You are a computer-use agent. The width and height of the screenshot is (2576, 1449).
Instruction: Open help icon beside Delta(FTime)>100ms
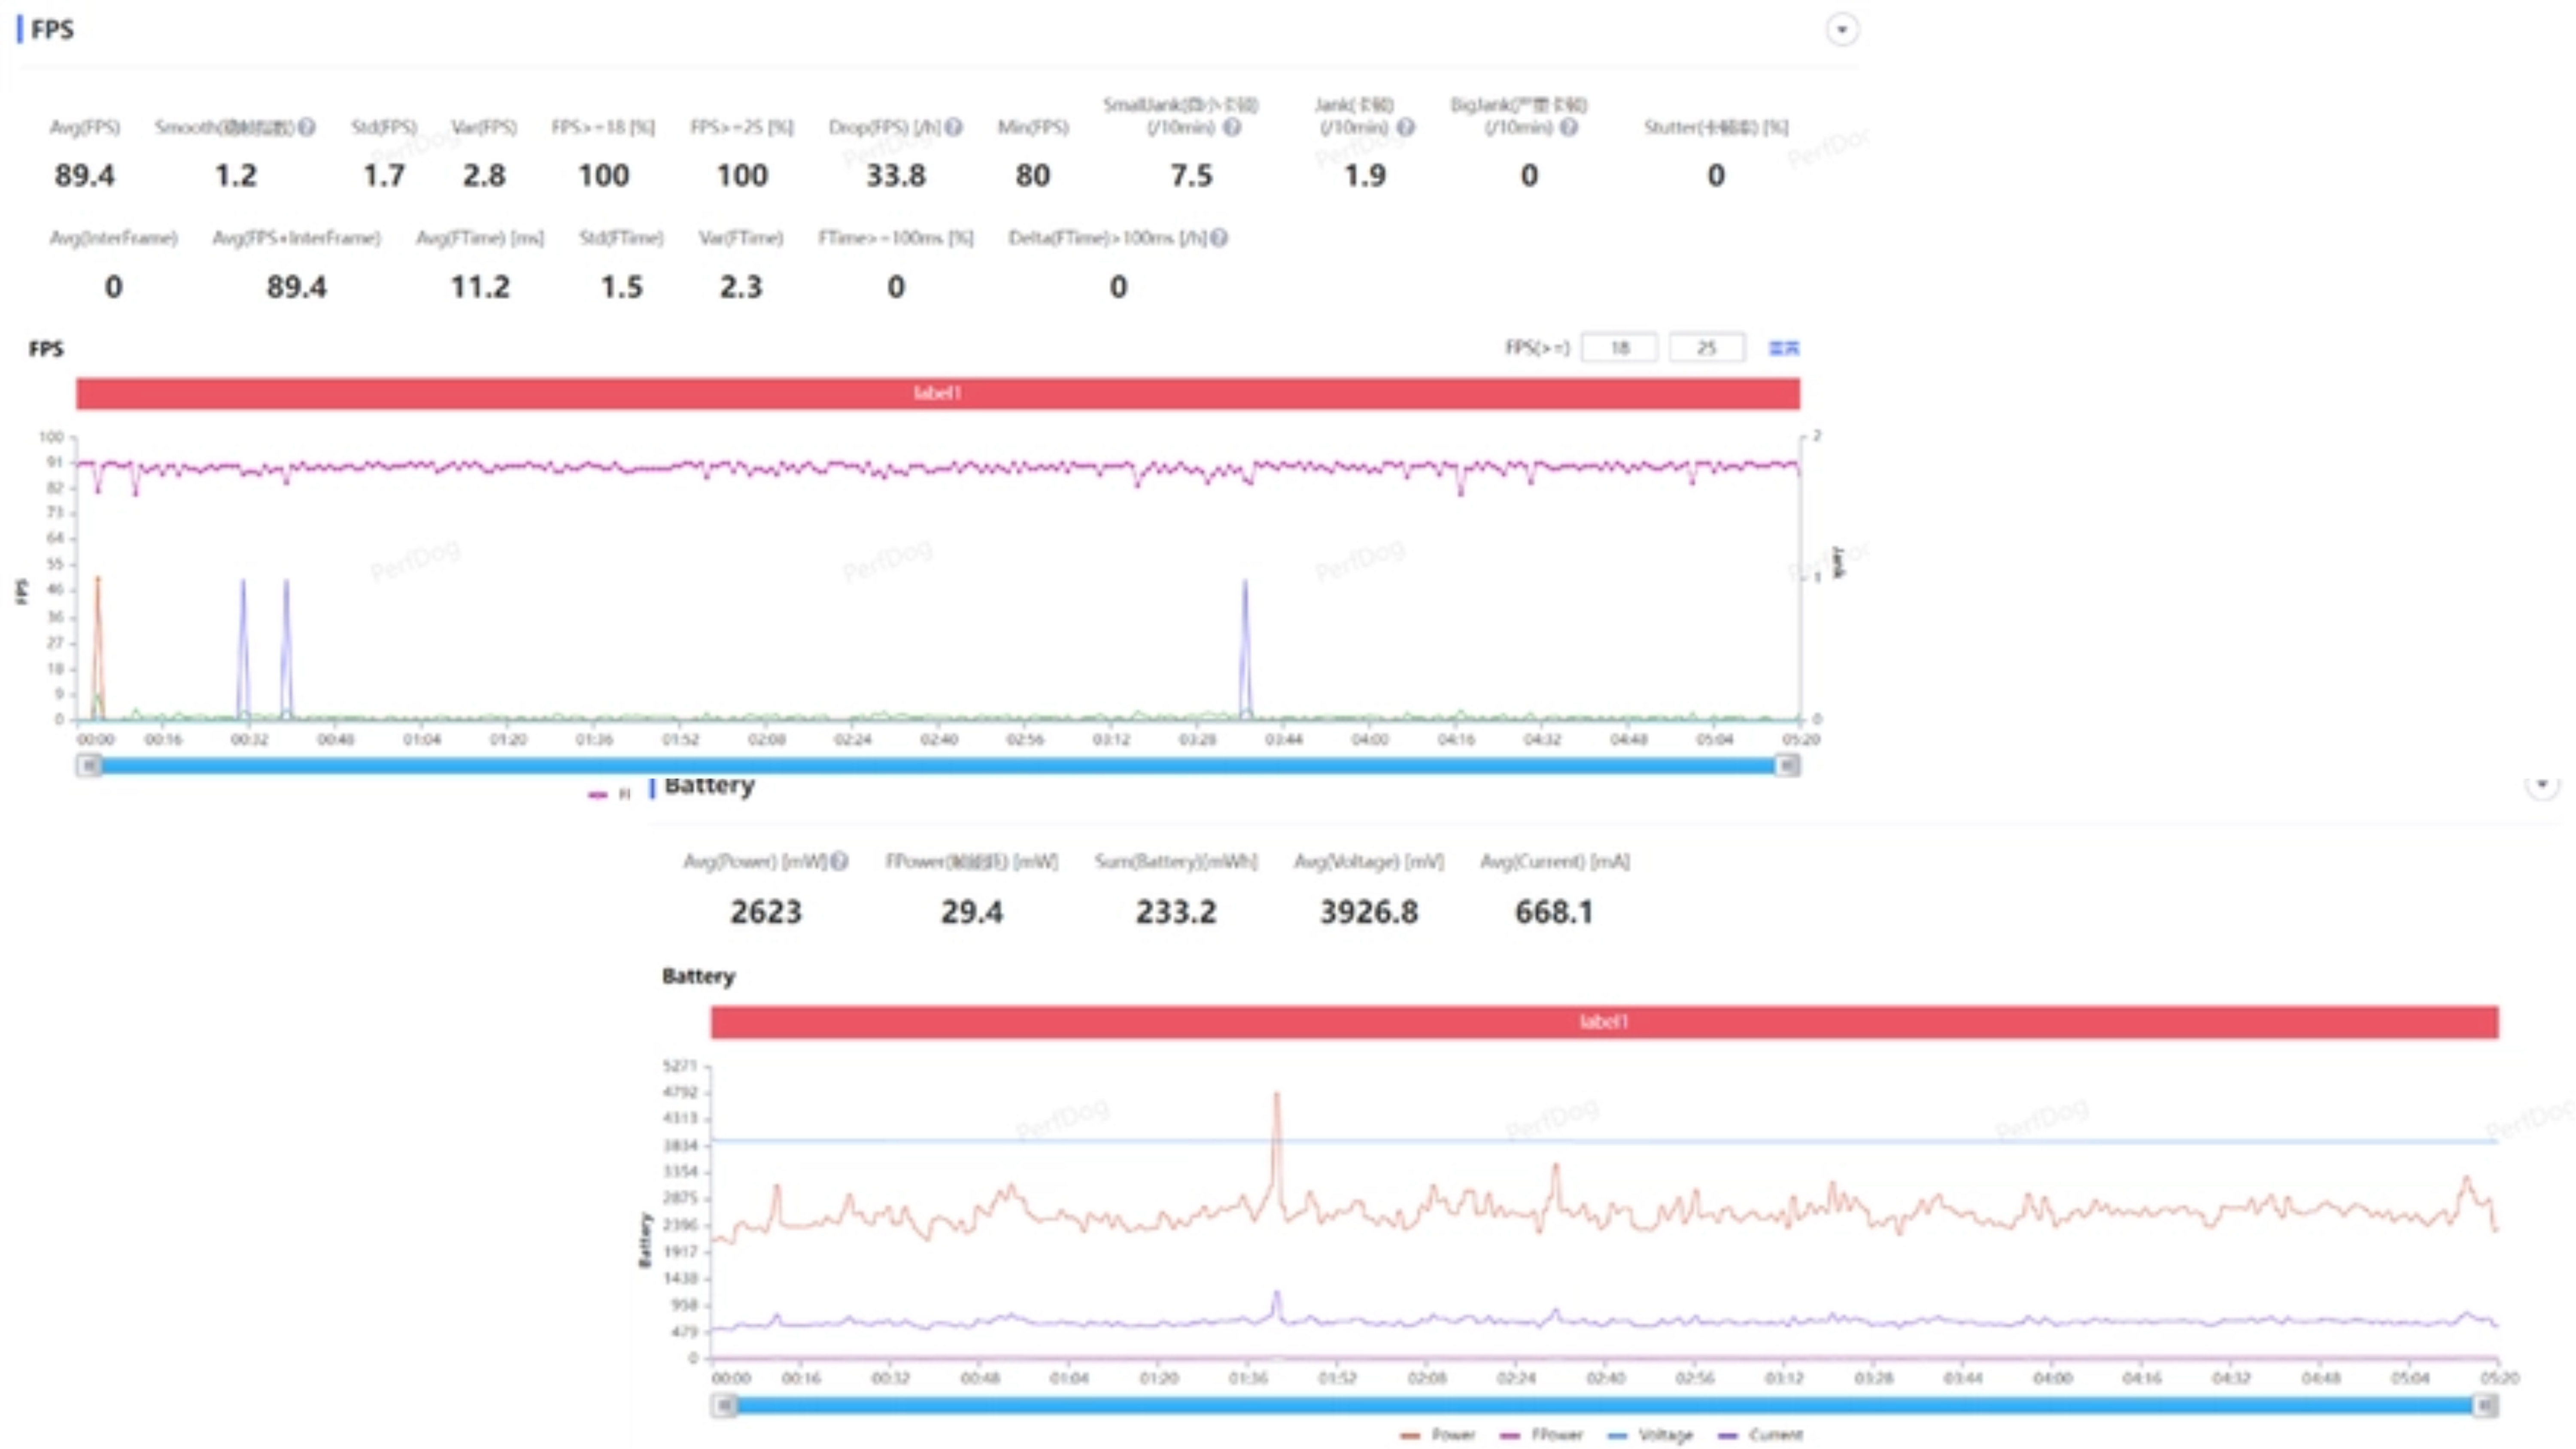tap(1219, 238)
